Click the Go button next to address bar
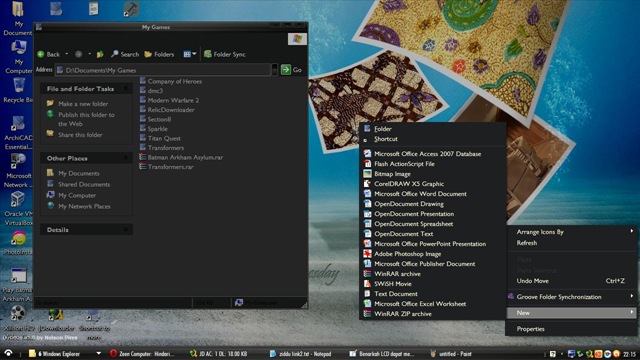This screenshot has height=360, width=640. click(291, 70)
